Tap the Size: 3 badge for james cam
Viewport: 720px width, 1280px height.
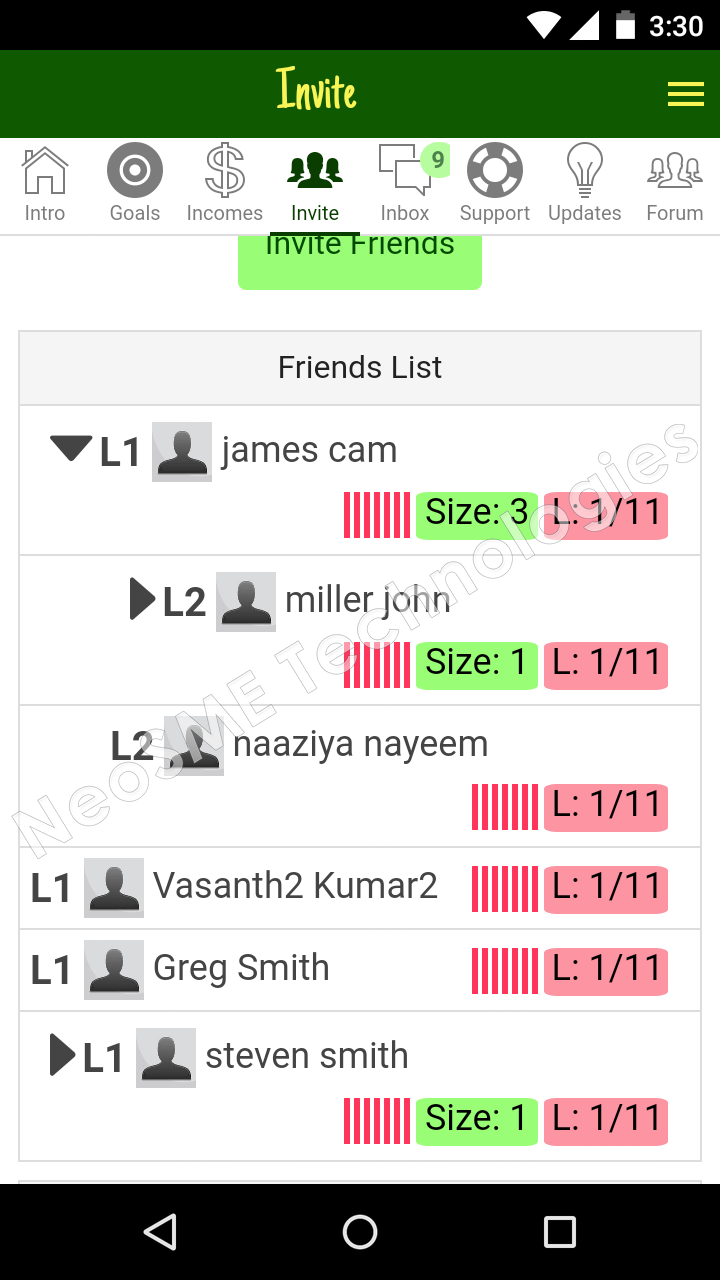(476, 515)
